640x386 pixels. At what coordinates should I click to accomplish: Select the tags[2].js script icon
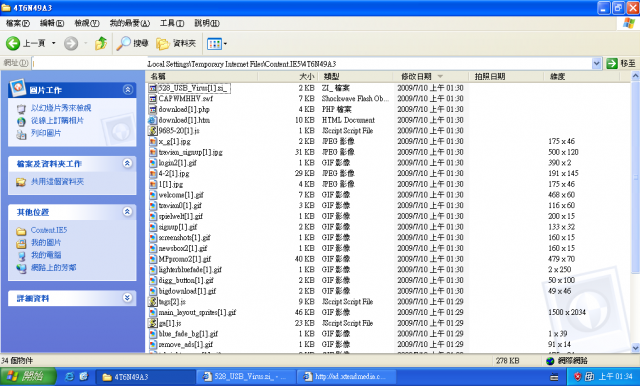pyautogui.click(x=153, y=302)
